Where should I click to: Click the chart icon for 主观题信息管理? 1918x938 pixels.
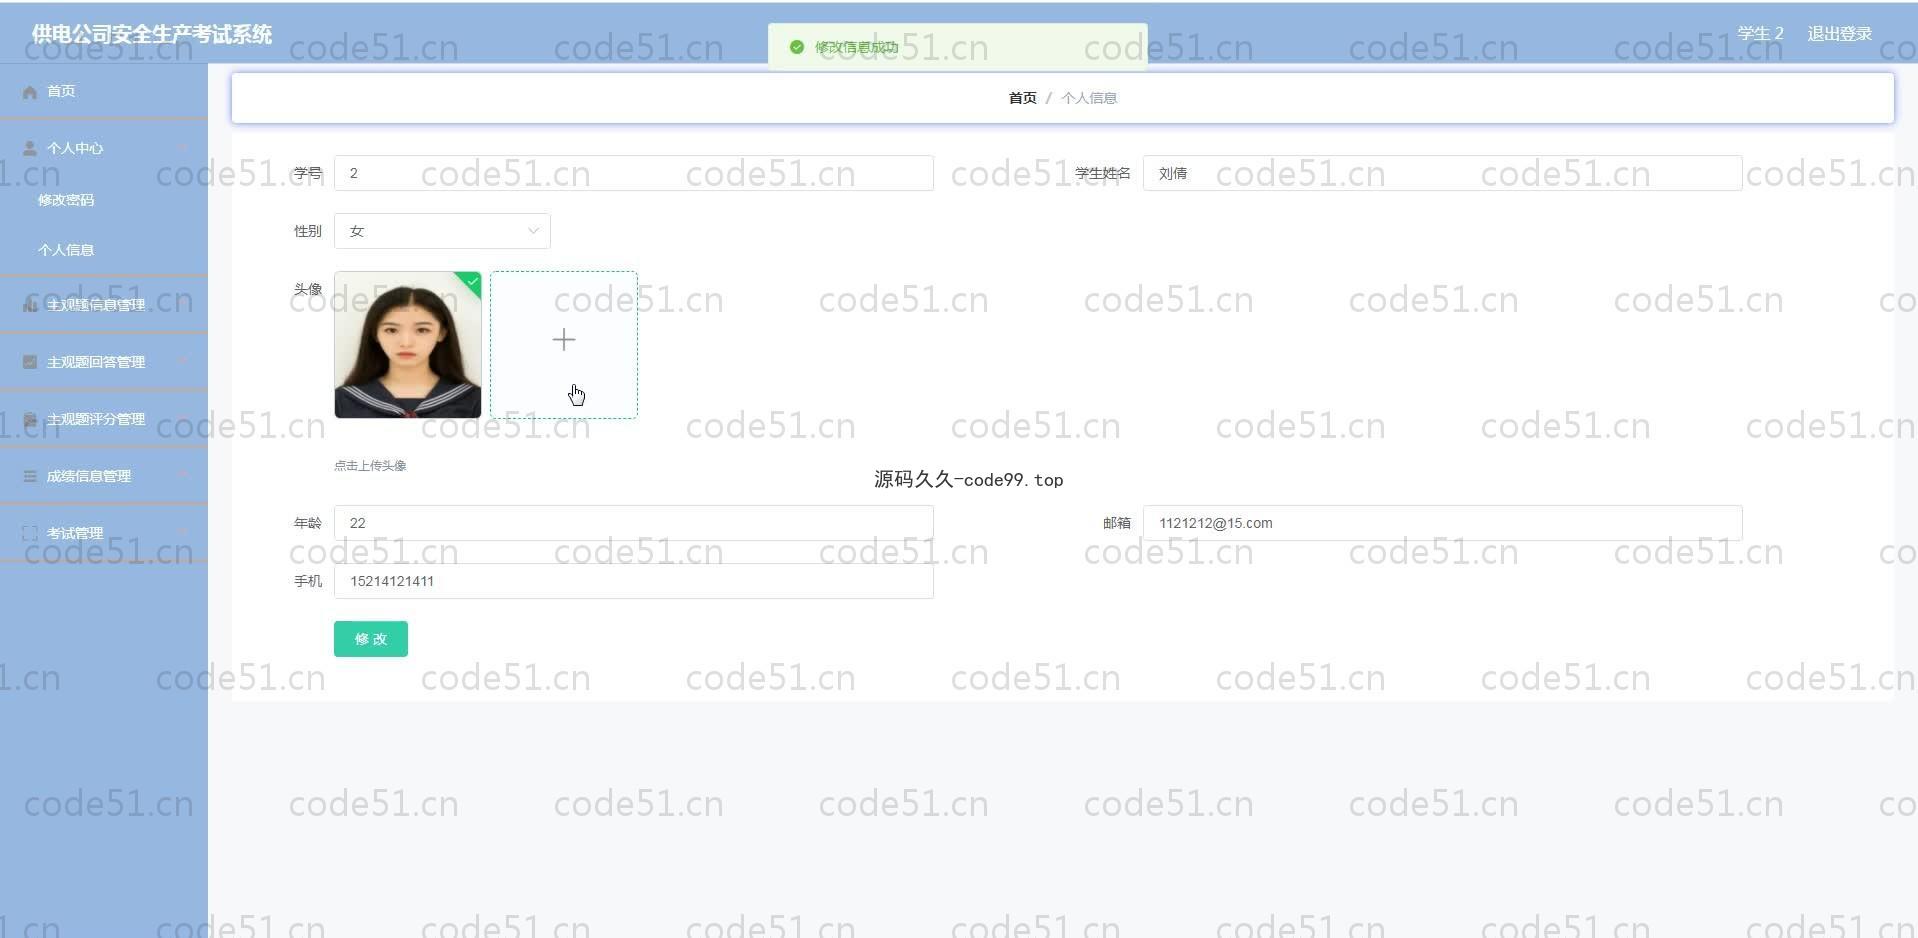[x=30, y=305]
